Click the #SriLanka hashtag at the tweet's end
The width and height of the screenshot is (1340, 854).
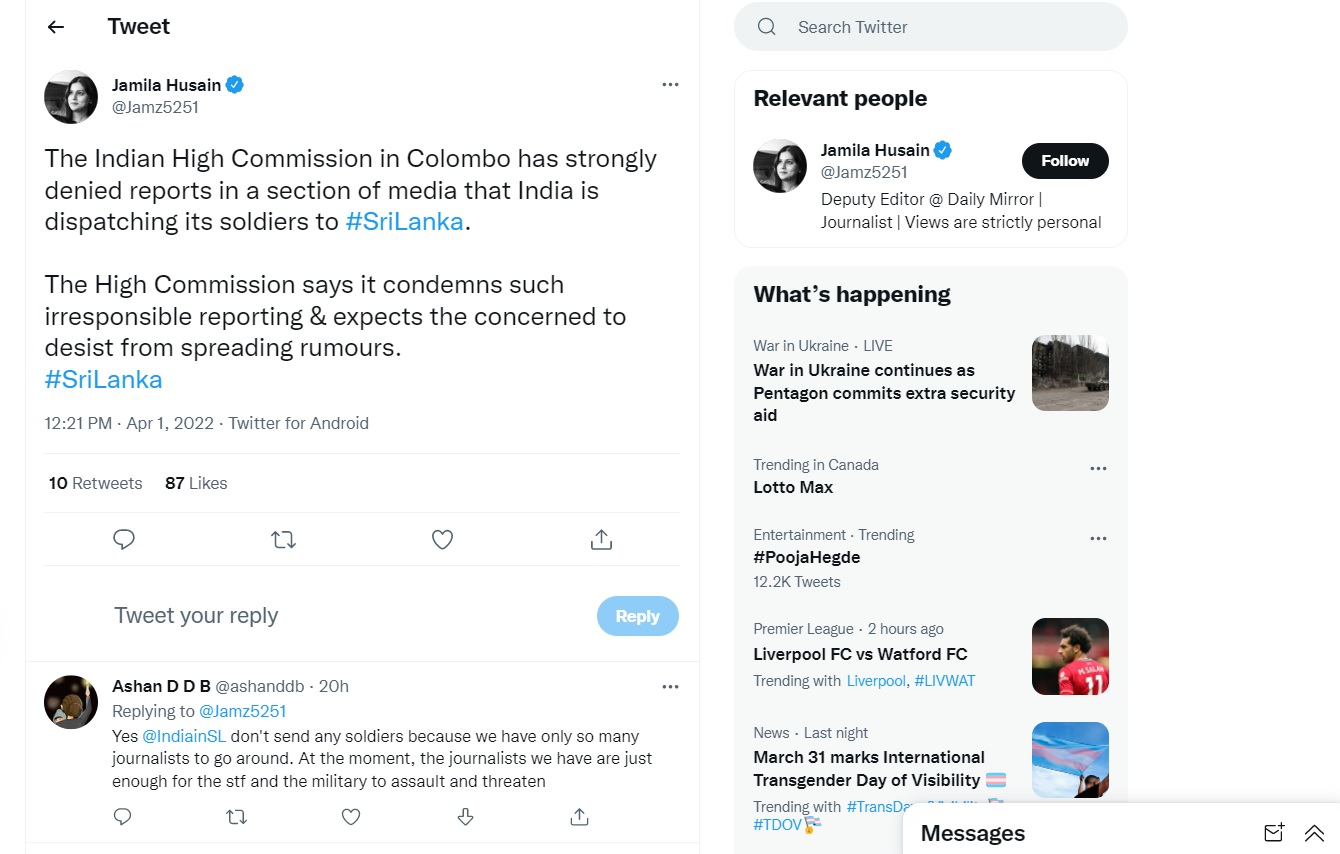pyautogui.click(x=103, y=380)
